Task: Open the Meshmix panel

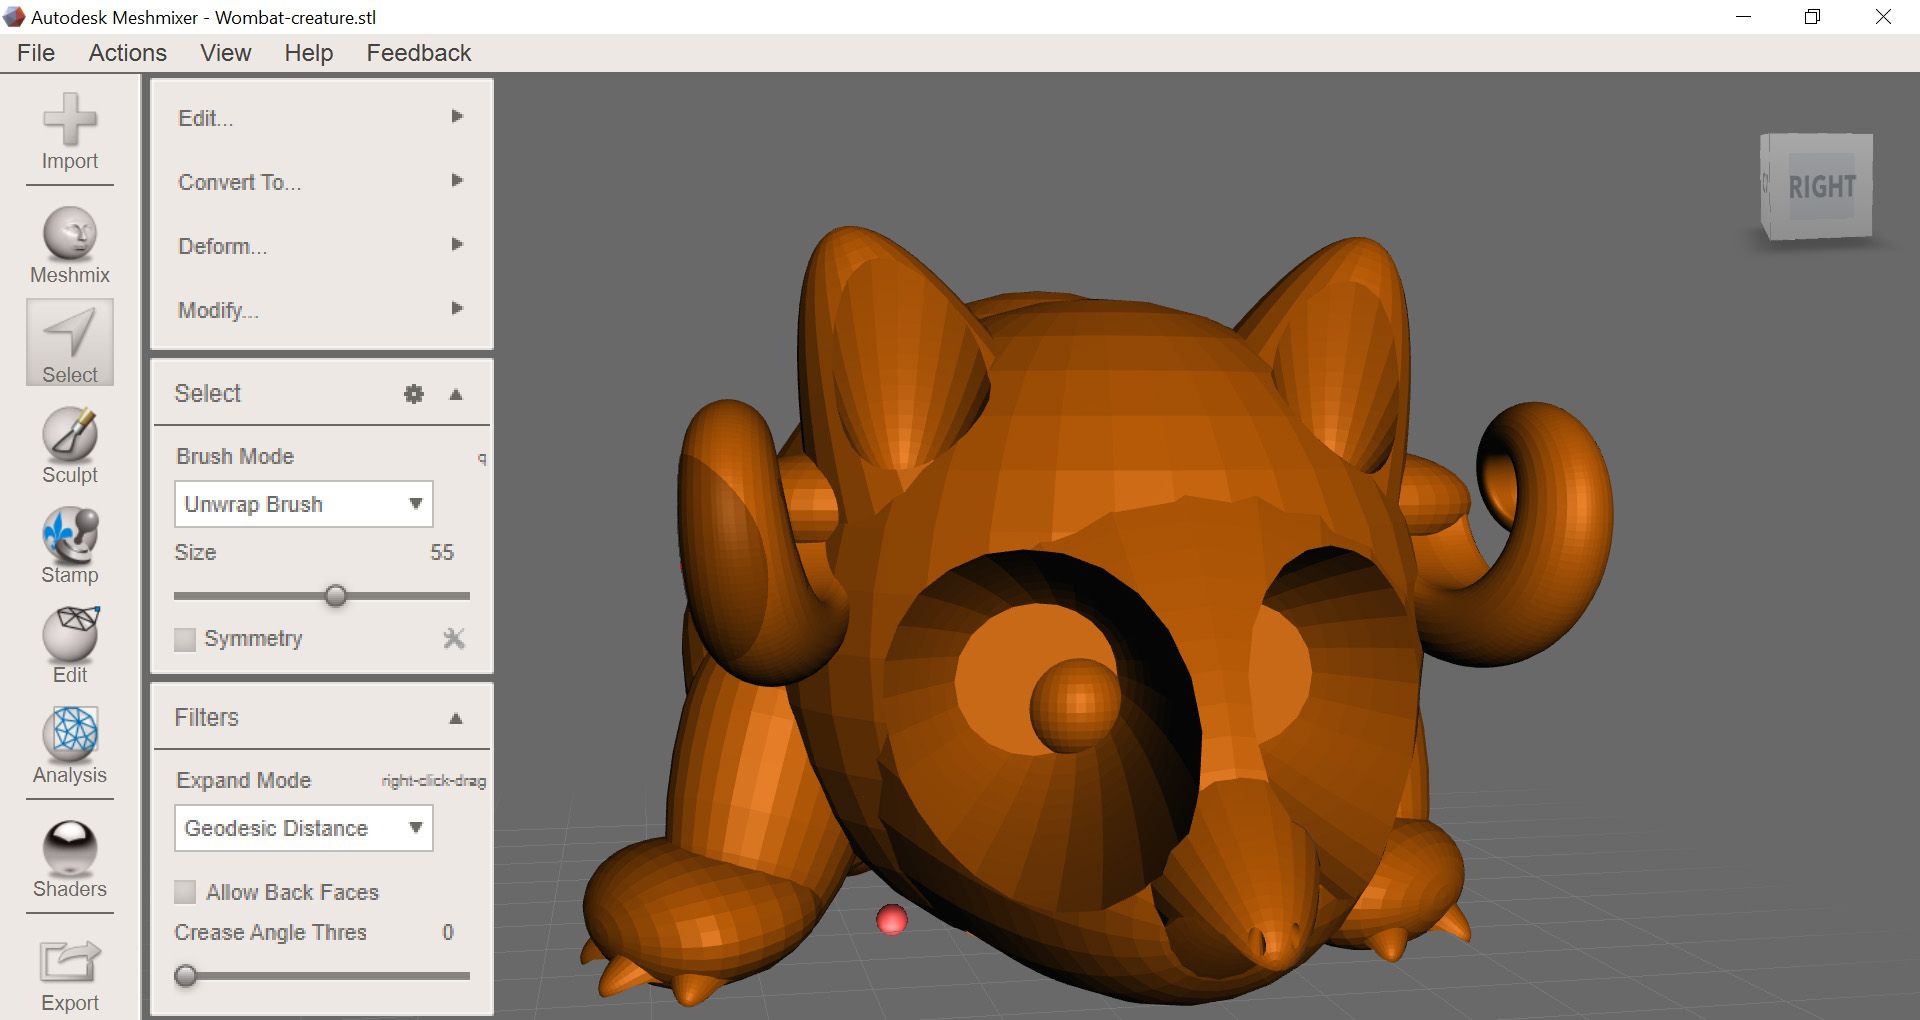Action: (68, 243)
